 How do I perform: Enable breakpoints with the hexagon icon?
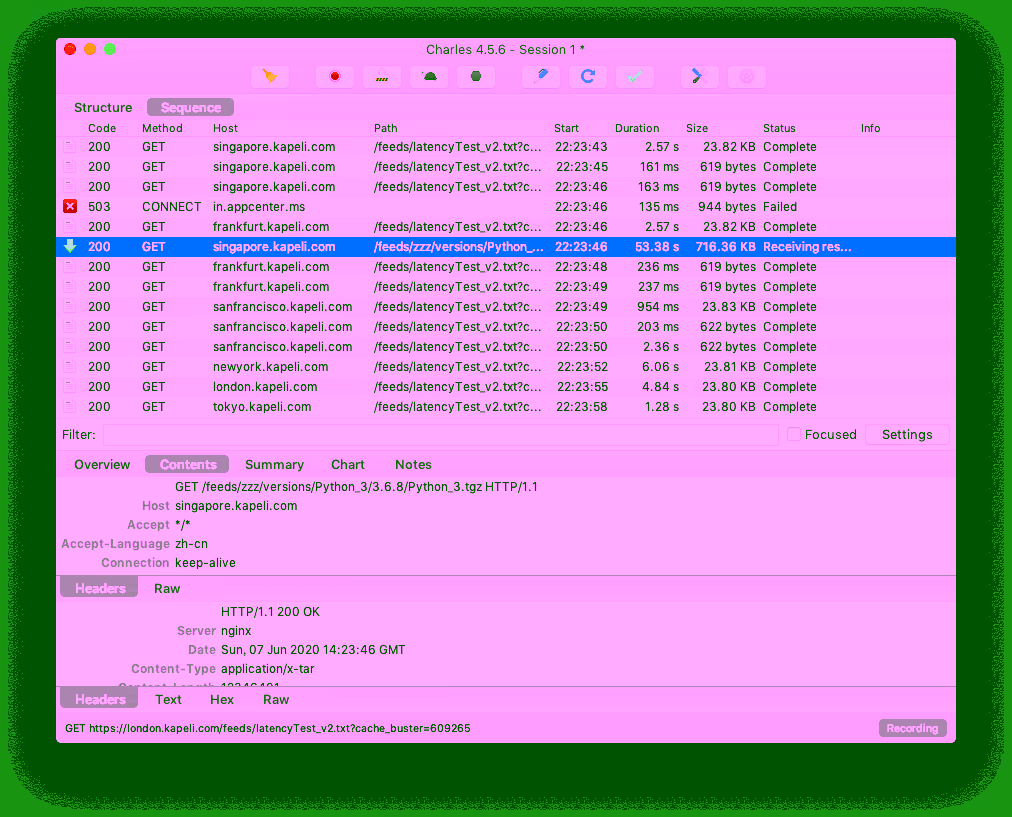[x=476, y=76]
